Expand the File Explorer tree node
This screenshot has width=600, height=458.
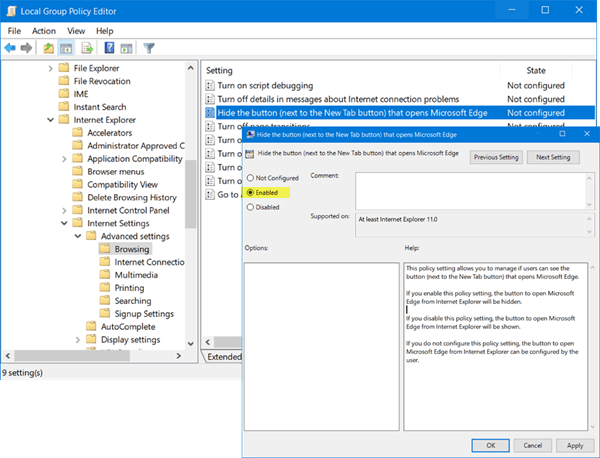tap(51, 68)
